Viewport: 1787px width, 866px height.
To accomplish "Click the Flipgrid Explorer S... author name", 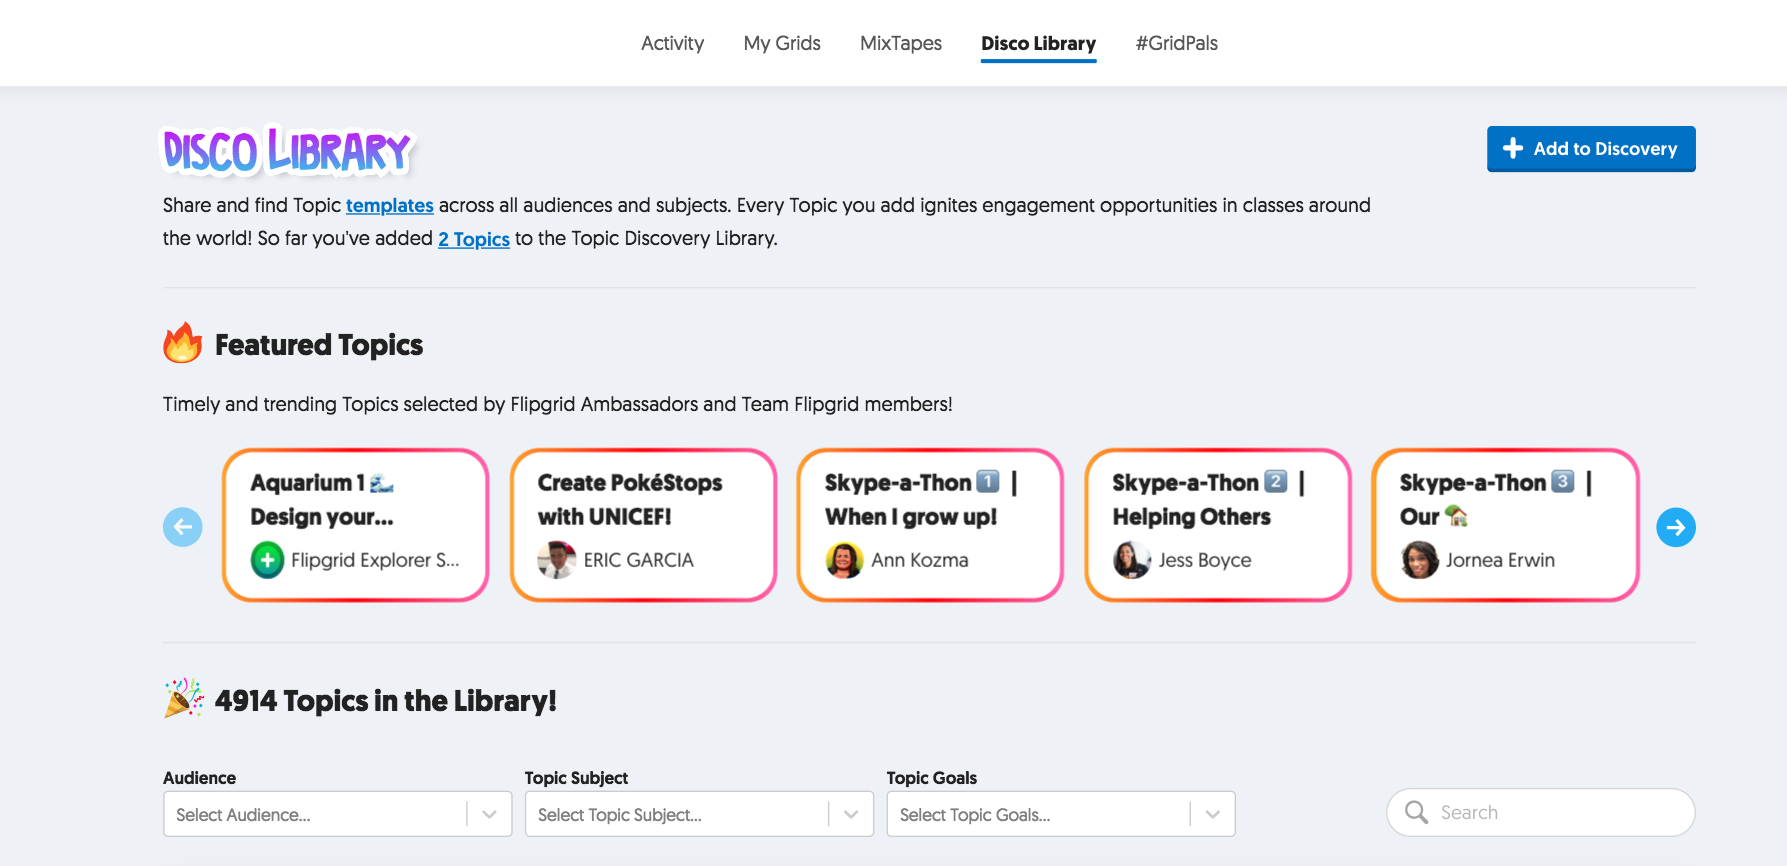I will 375,560.
